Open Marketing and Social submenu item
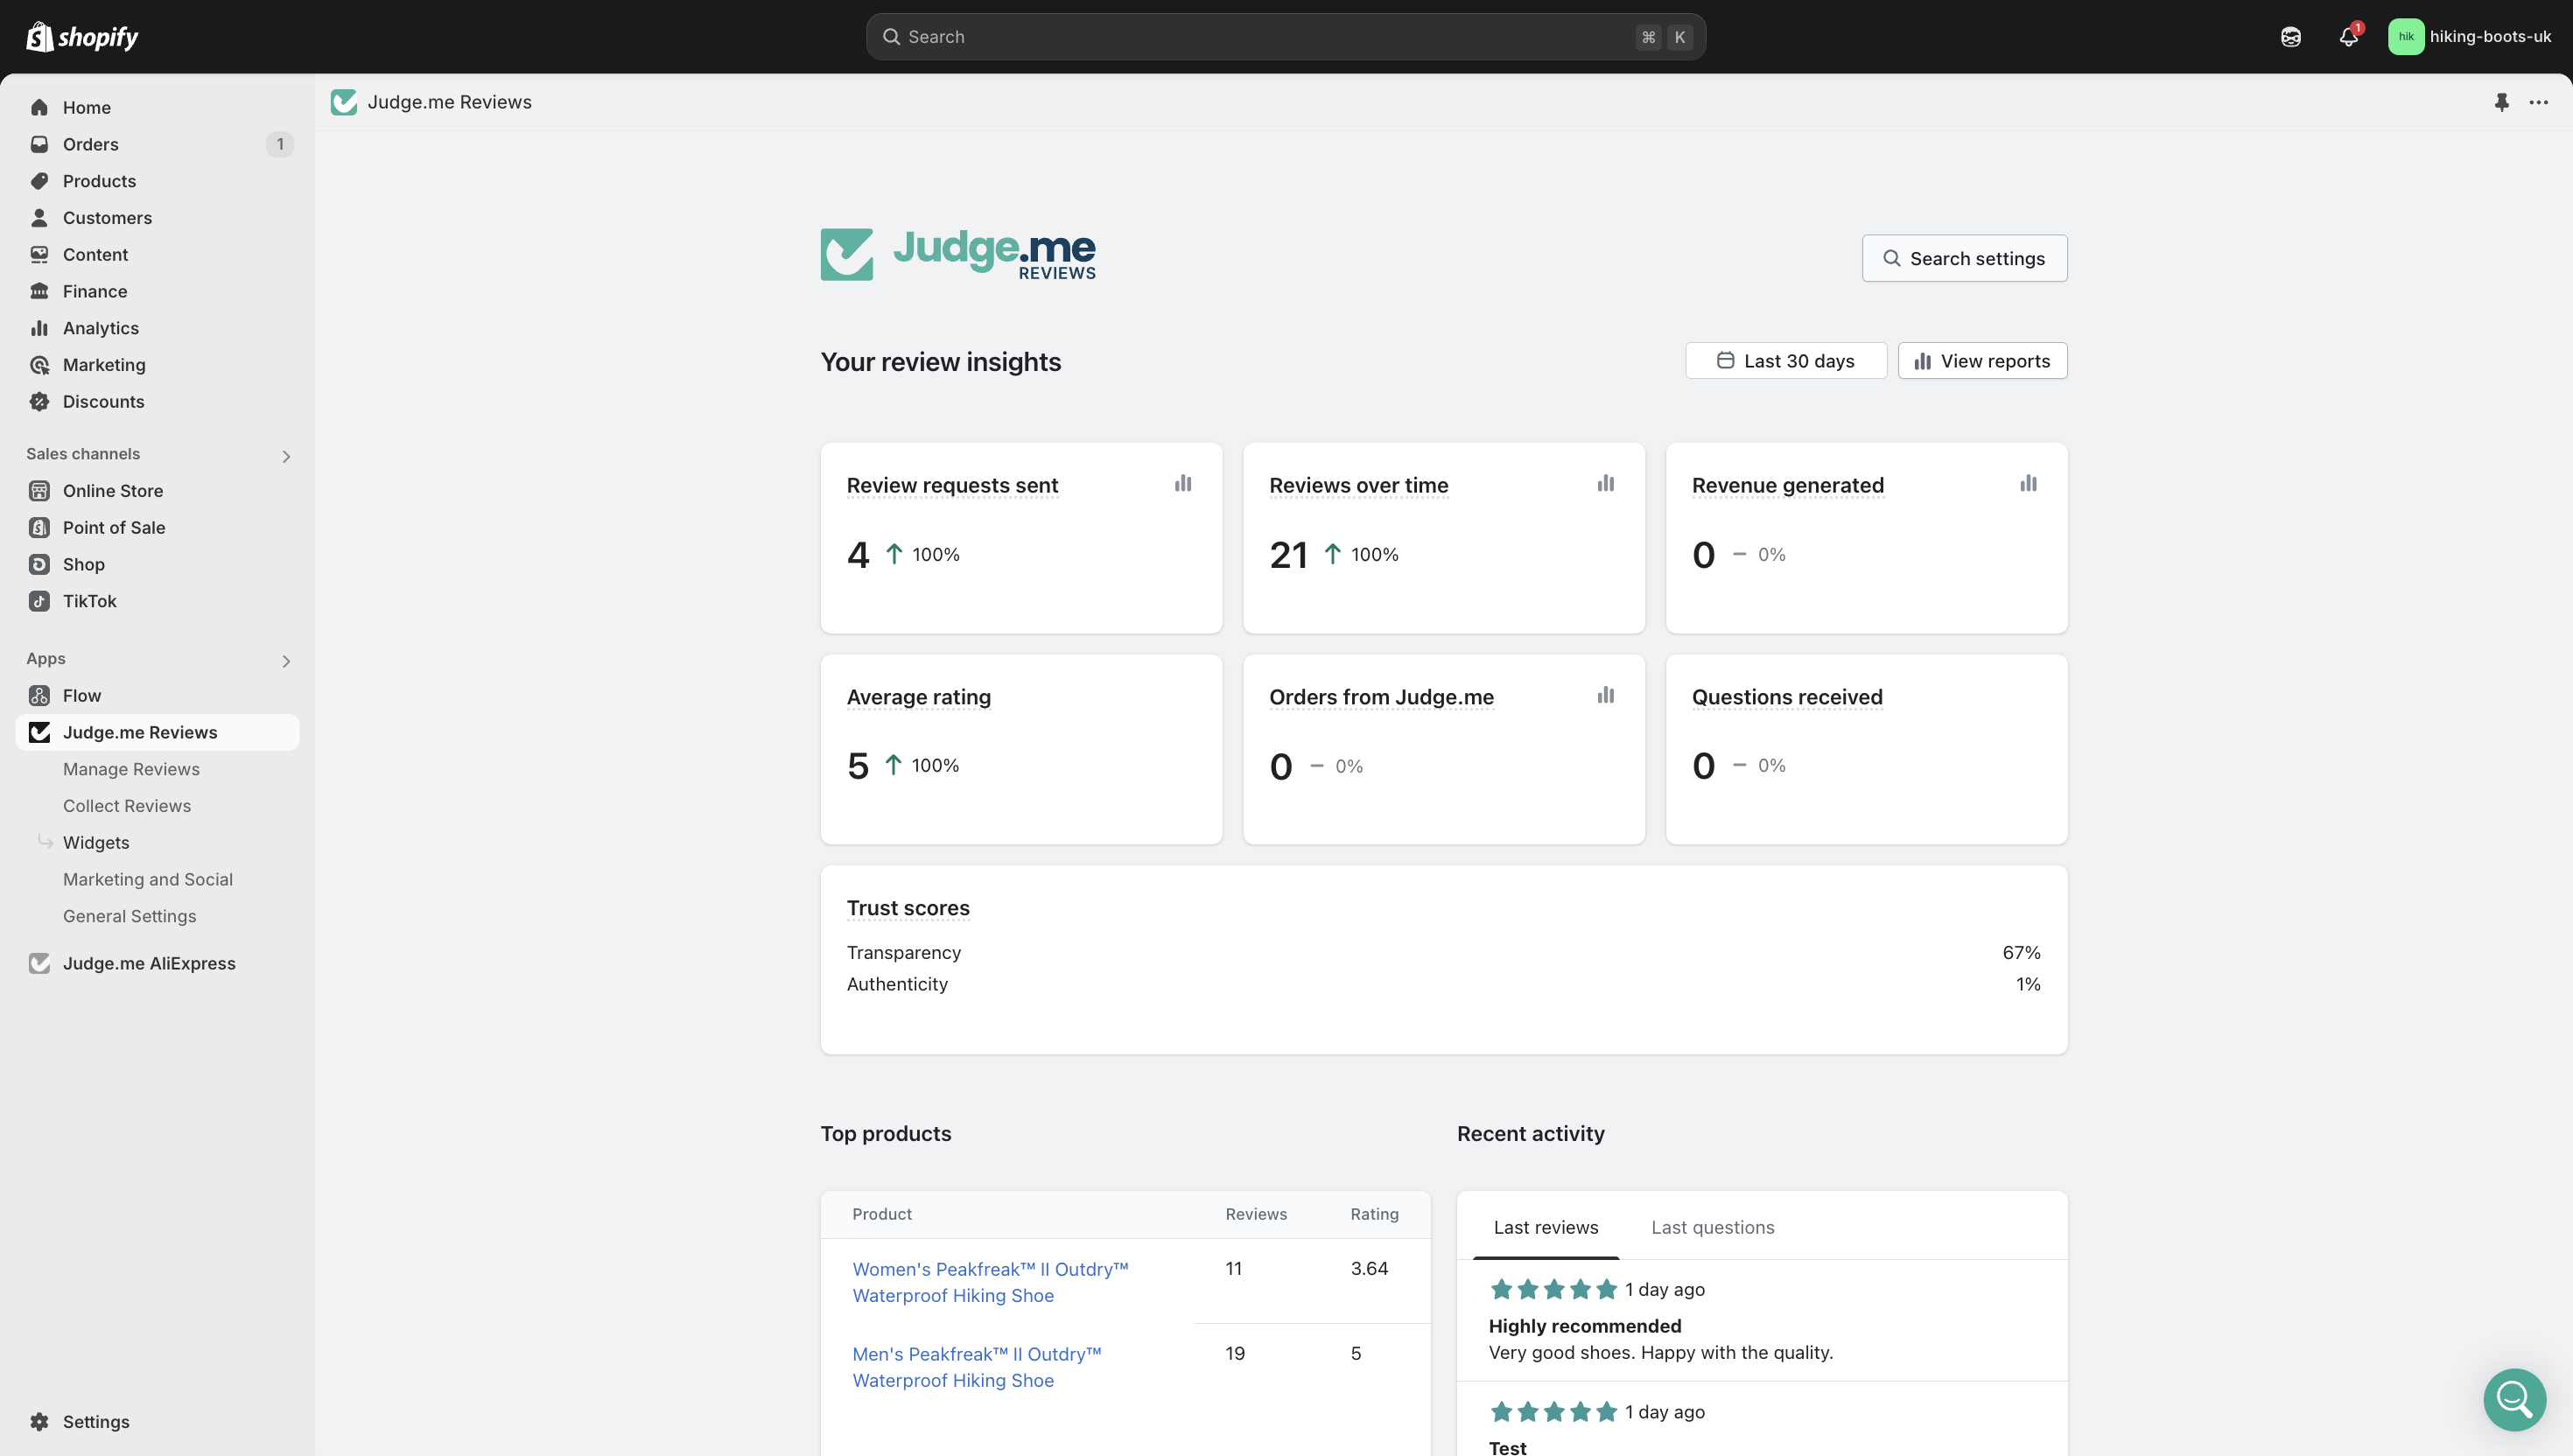This screenshot has width=2573, height=1456. pyautogui.click(x=148, y=879)
